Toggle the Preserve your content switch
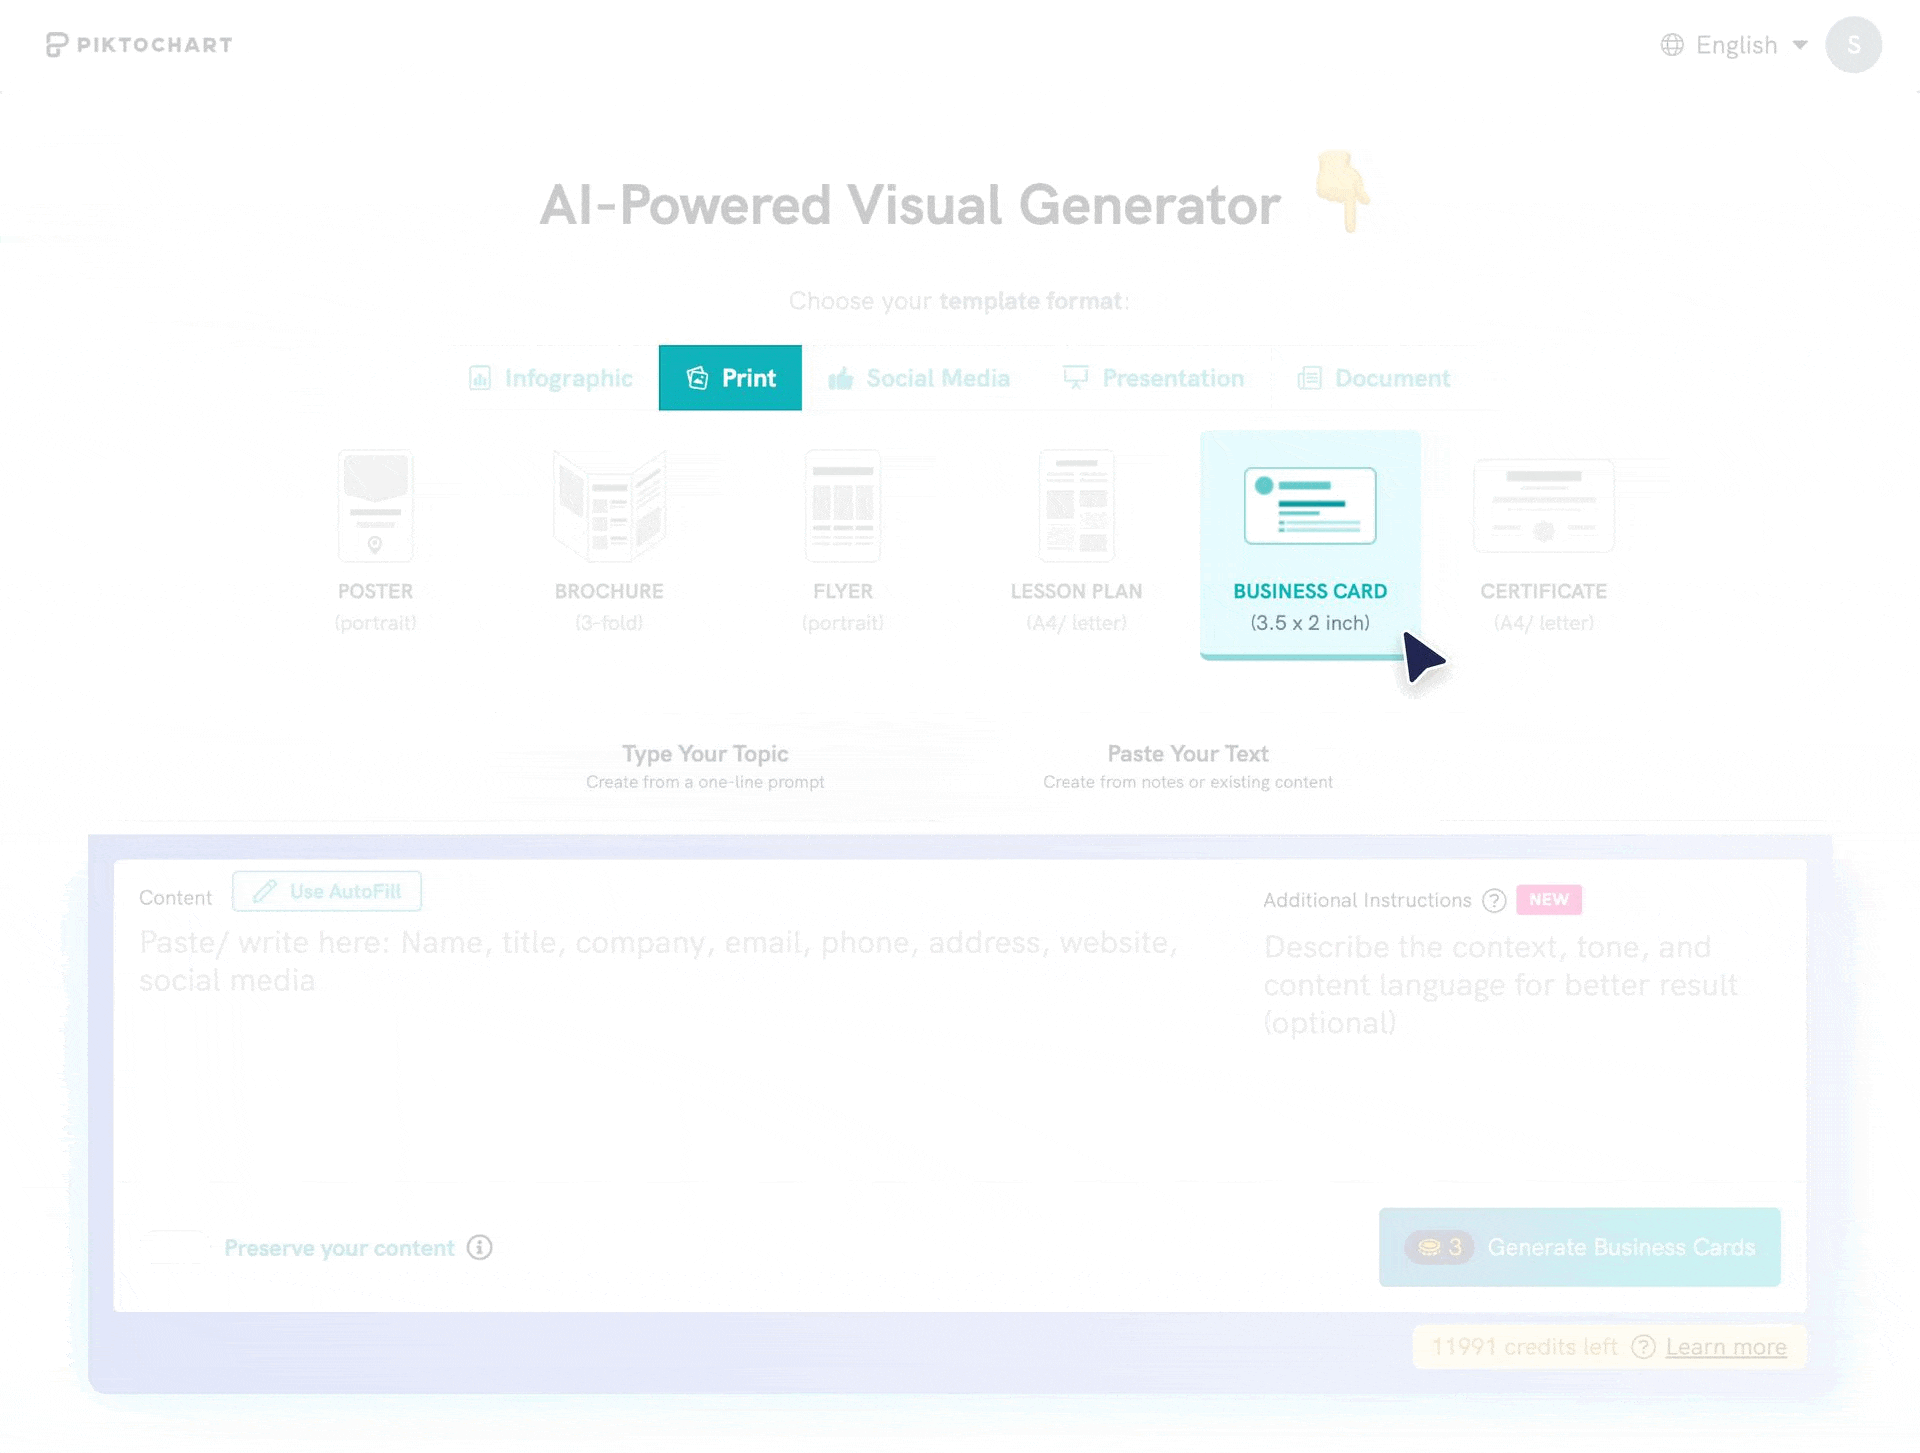 click(175, 1247)
